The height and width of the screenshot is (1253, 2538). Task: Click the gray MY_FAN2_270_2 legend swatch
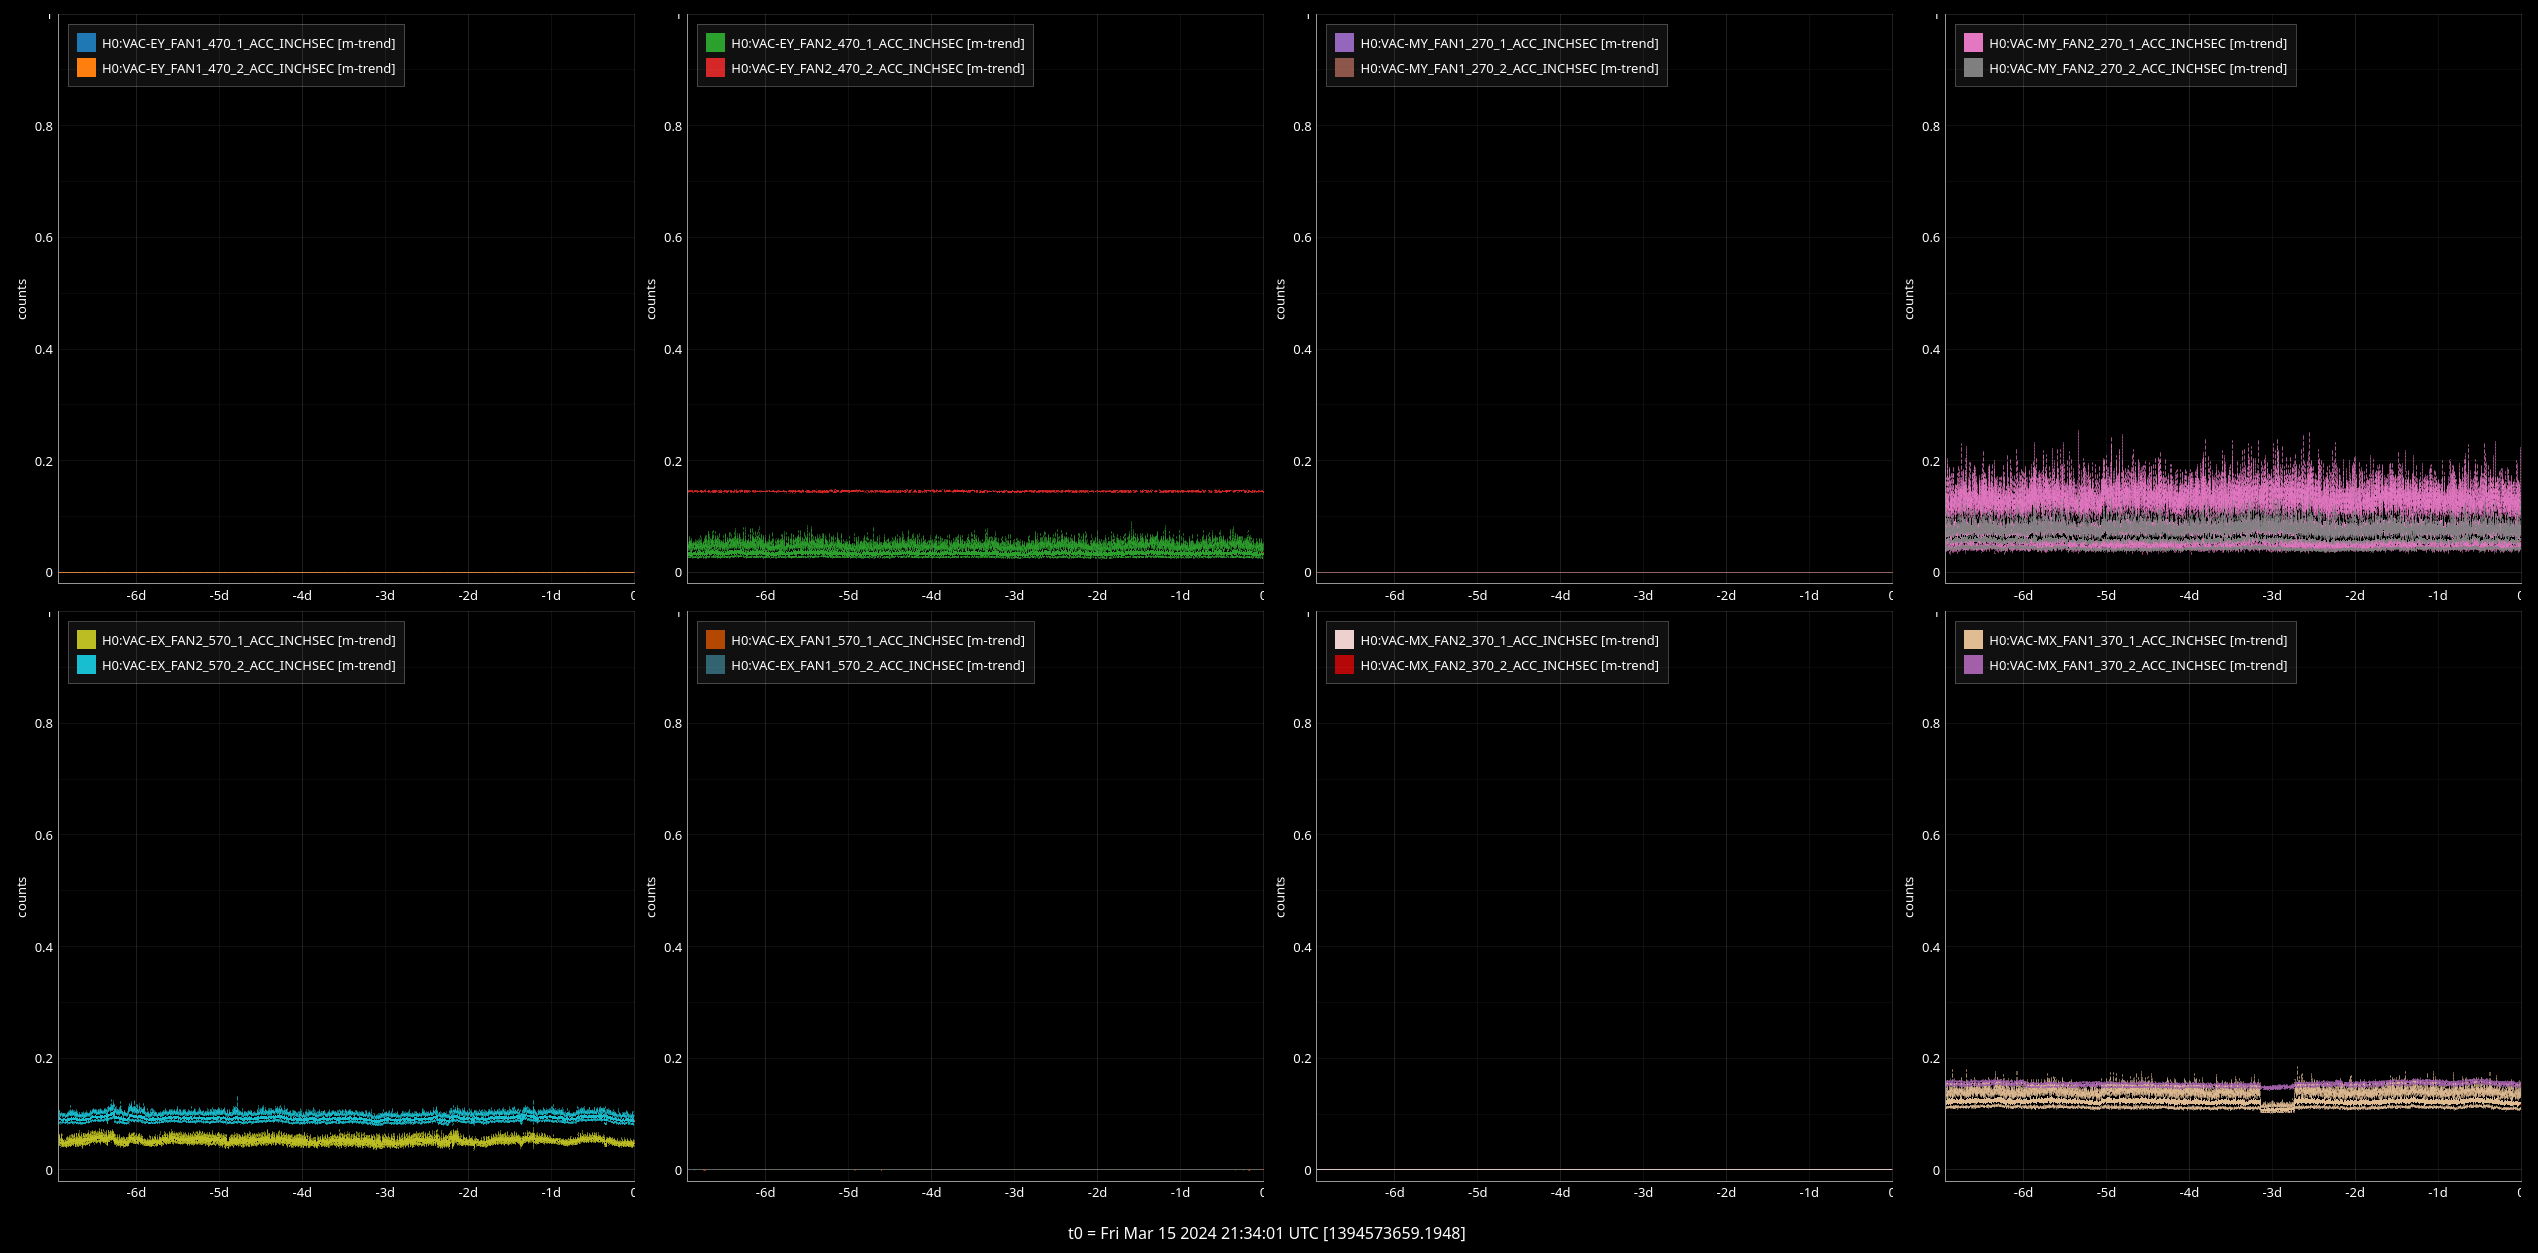click(1973, 68)
